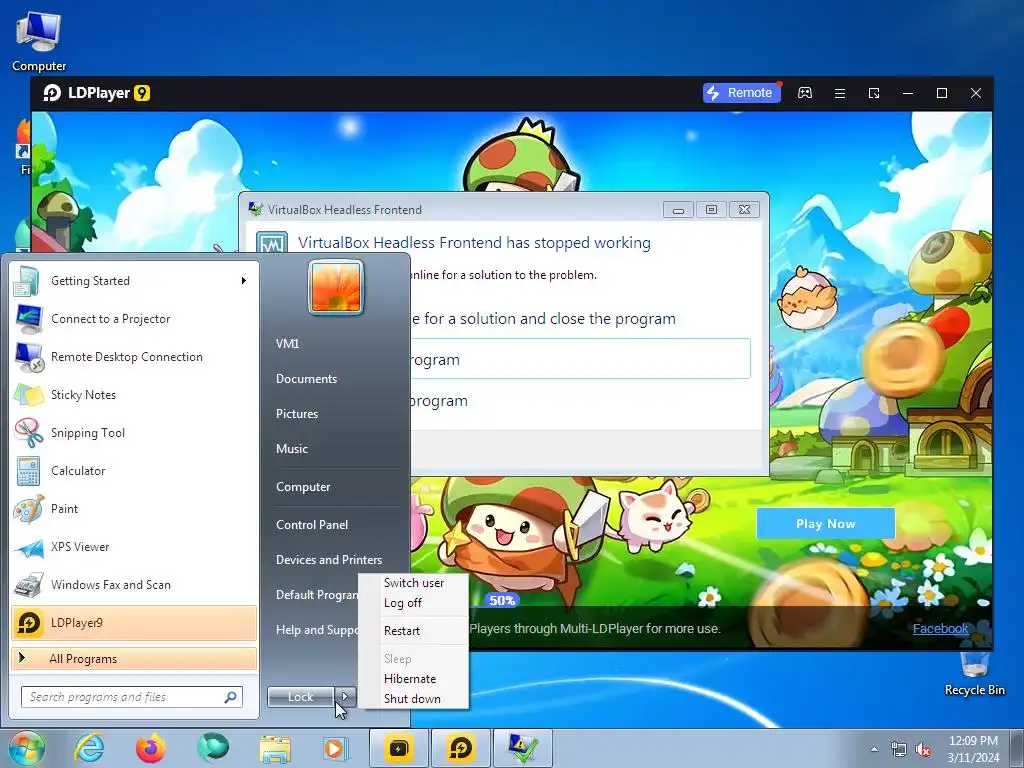Open Calculator from Start menu
Screen dimensions: 1024x768
[x=133, y=471]
